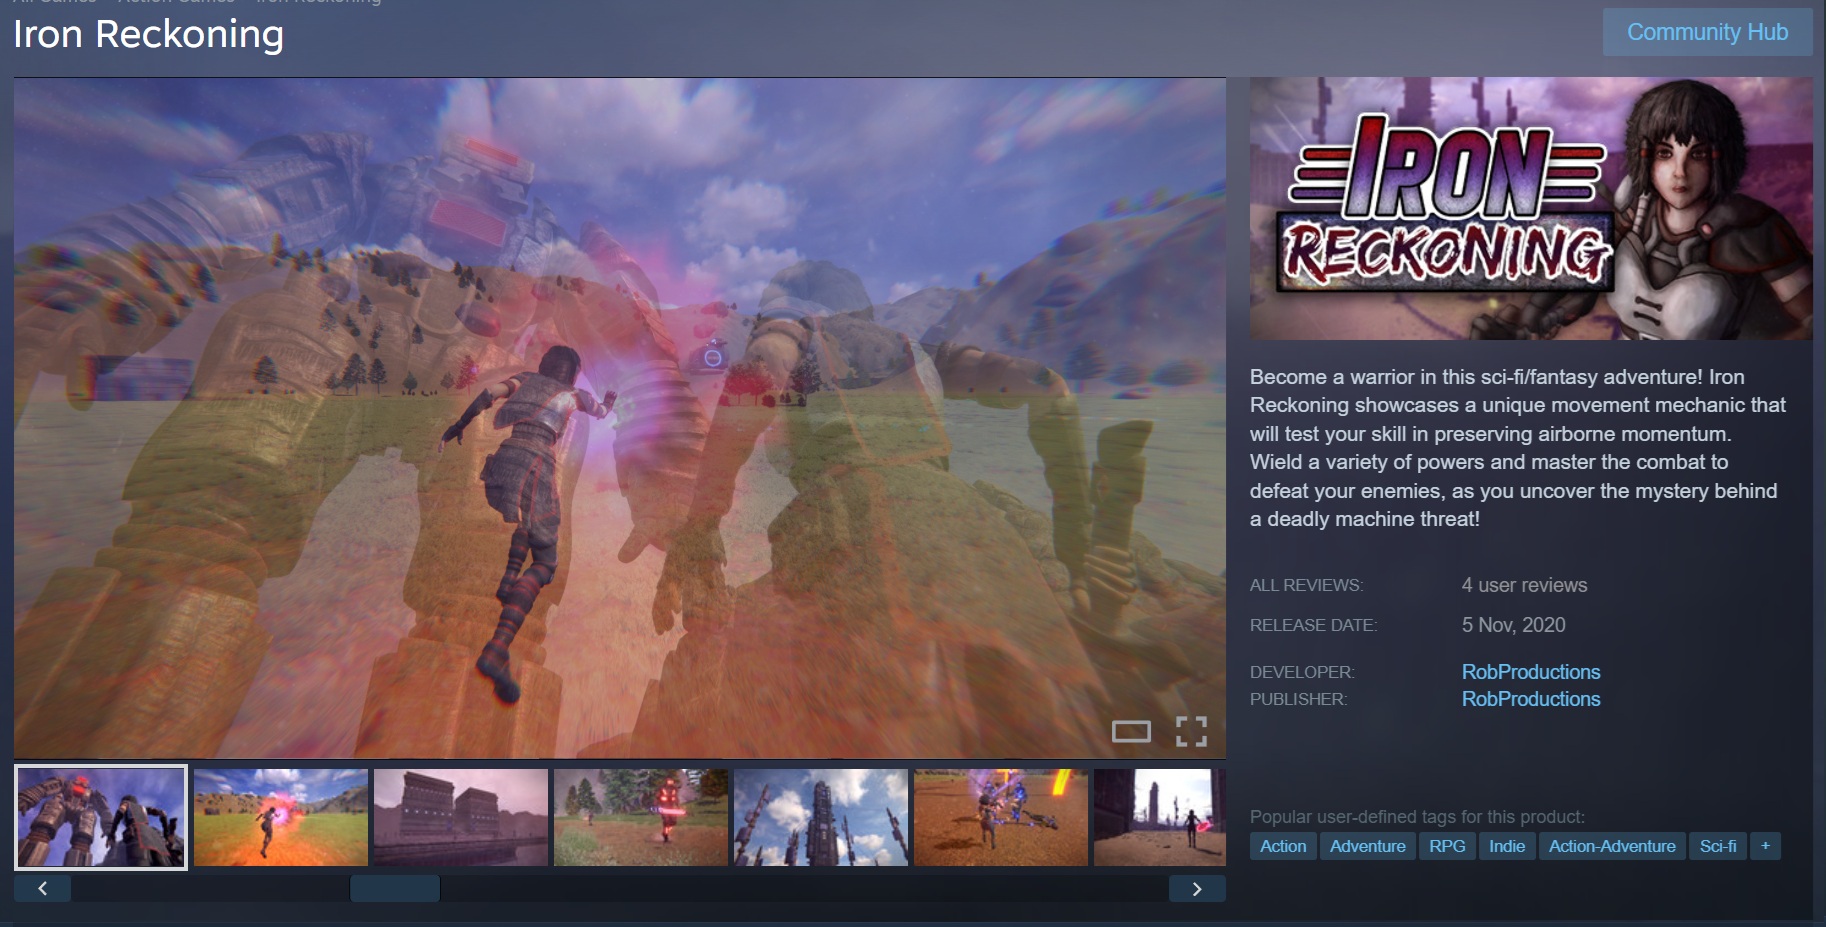This screenshot has width=1826, height=927.
Task: Click the "ALL REVIEWS:" label
Action: [1306, 585]
